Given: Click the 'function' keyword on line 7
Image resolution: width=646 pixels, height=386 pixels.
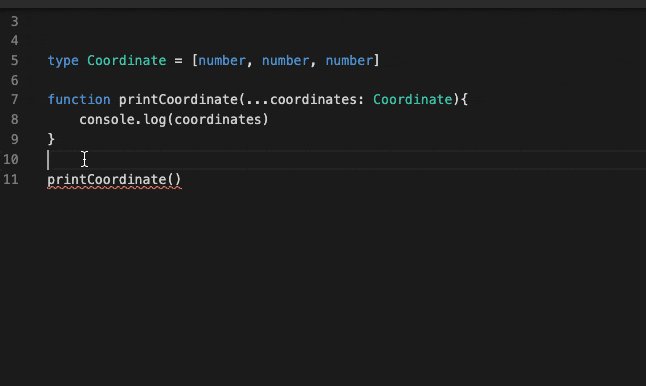Looking at the screenshot, I should coord(79,100).
